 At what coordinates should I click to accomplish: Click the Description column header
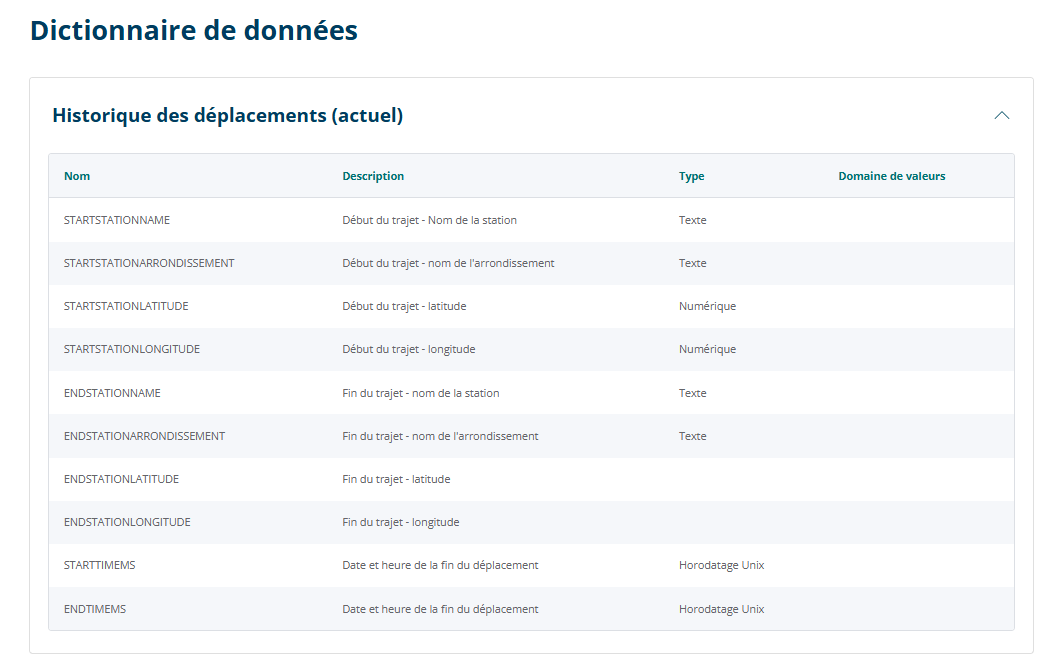pyautogui.click(x=373, y=176)
